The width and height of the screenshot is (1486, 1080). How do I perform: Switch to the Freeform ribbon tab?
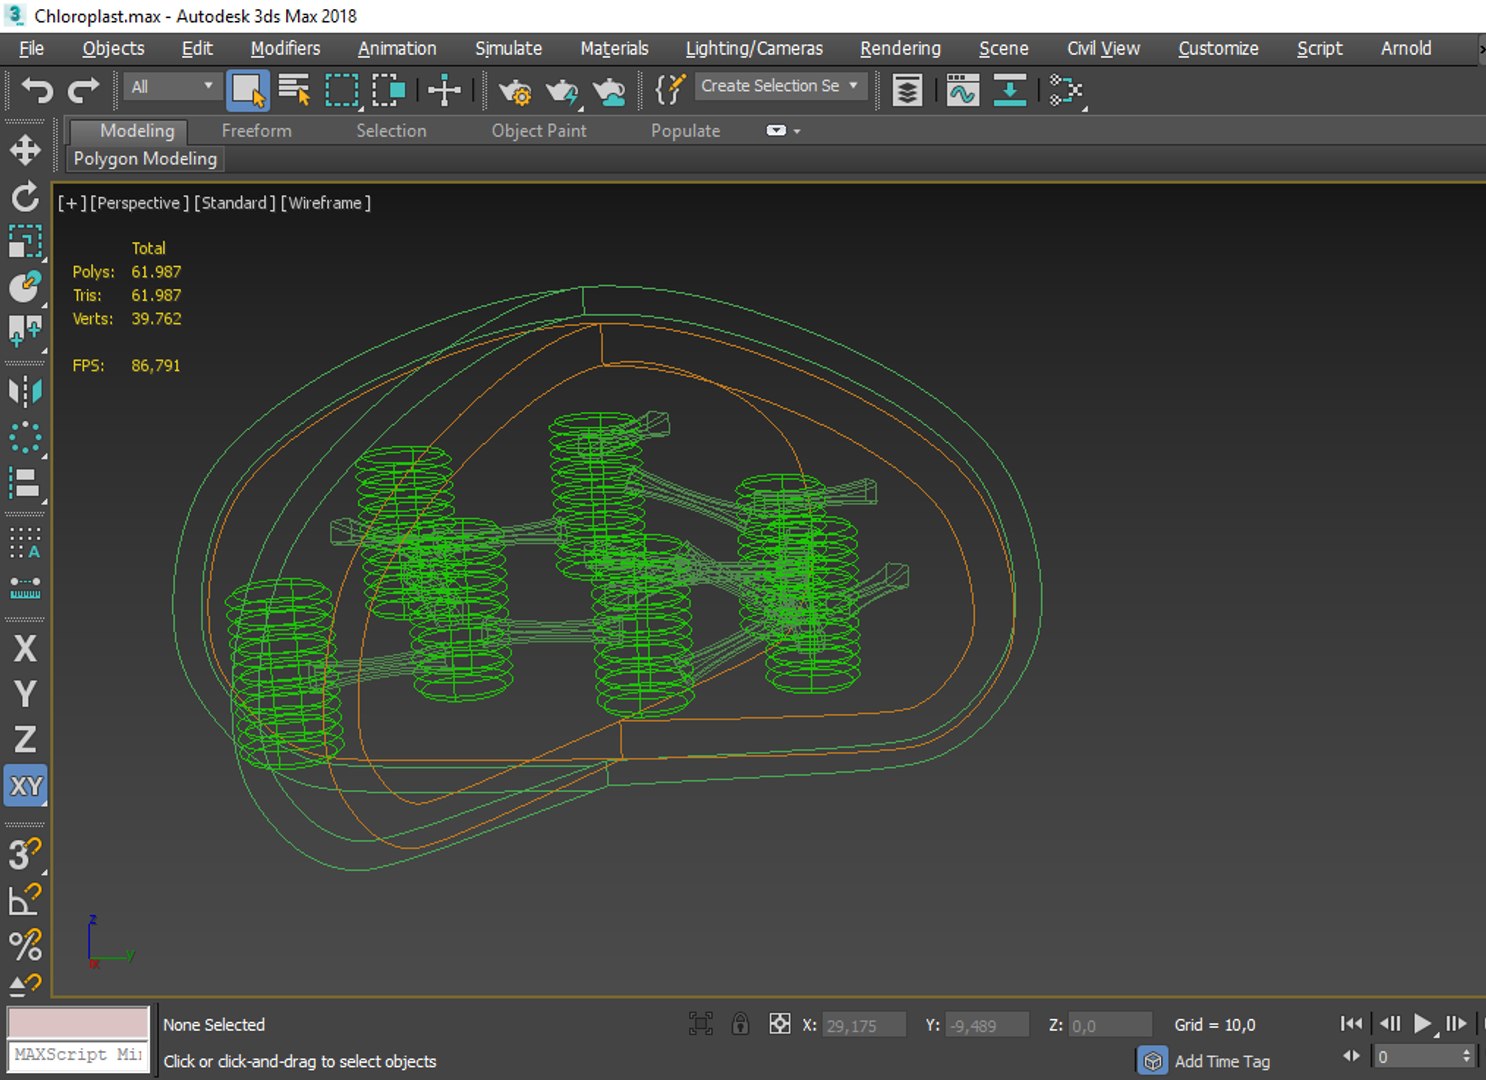click(x=256, y=131)
